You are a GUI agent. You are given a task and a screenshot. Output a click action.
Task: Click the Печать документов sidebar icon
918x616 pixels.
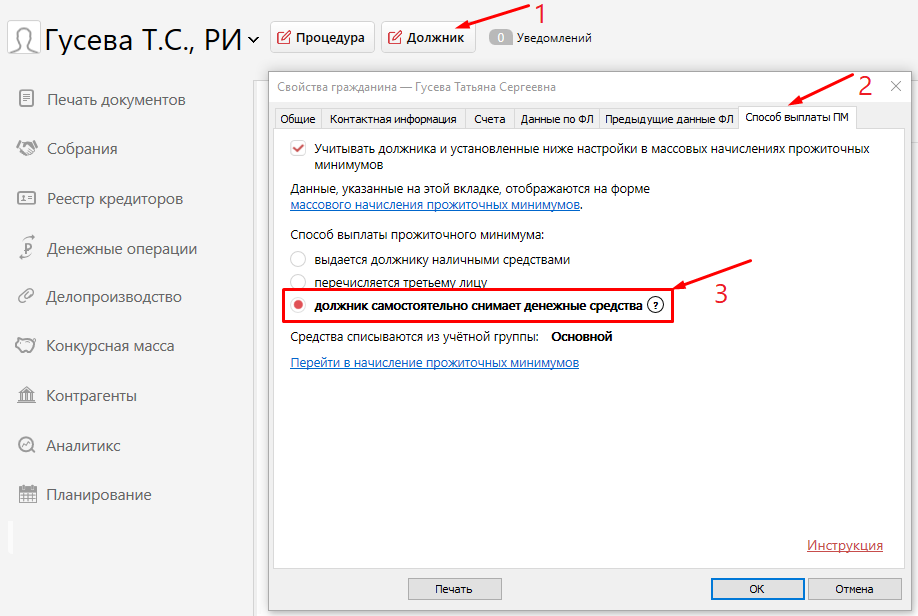tap(27, 99)
